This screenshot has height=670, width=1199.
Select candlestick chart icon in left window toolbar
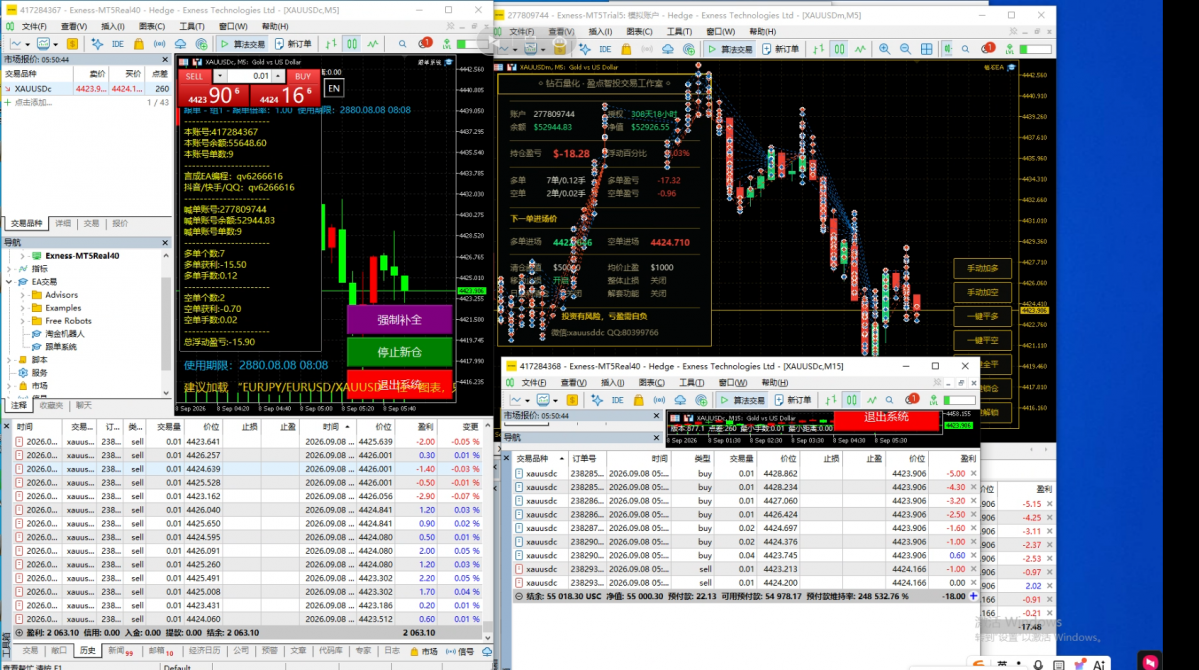pyautogui.click(x=352, y=44)
